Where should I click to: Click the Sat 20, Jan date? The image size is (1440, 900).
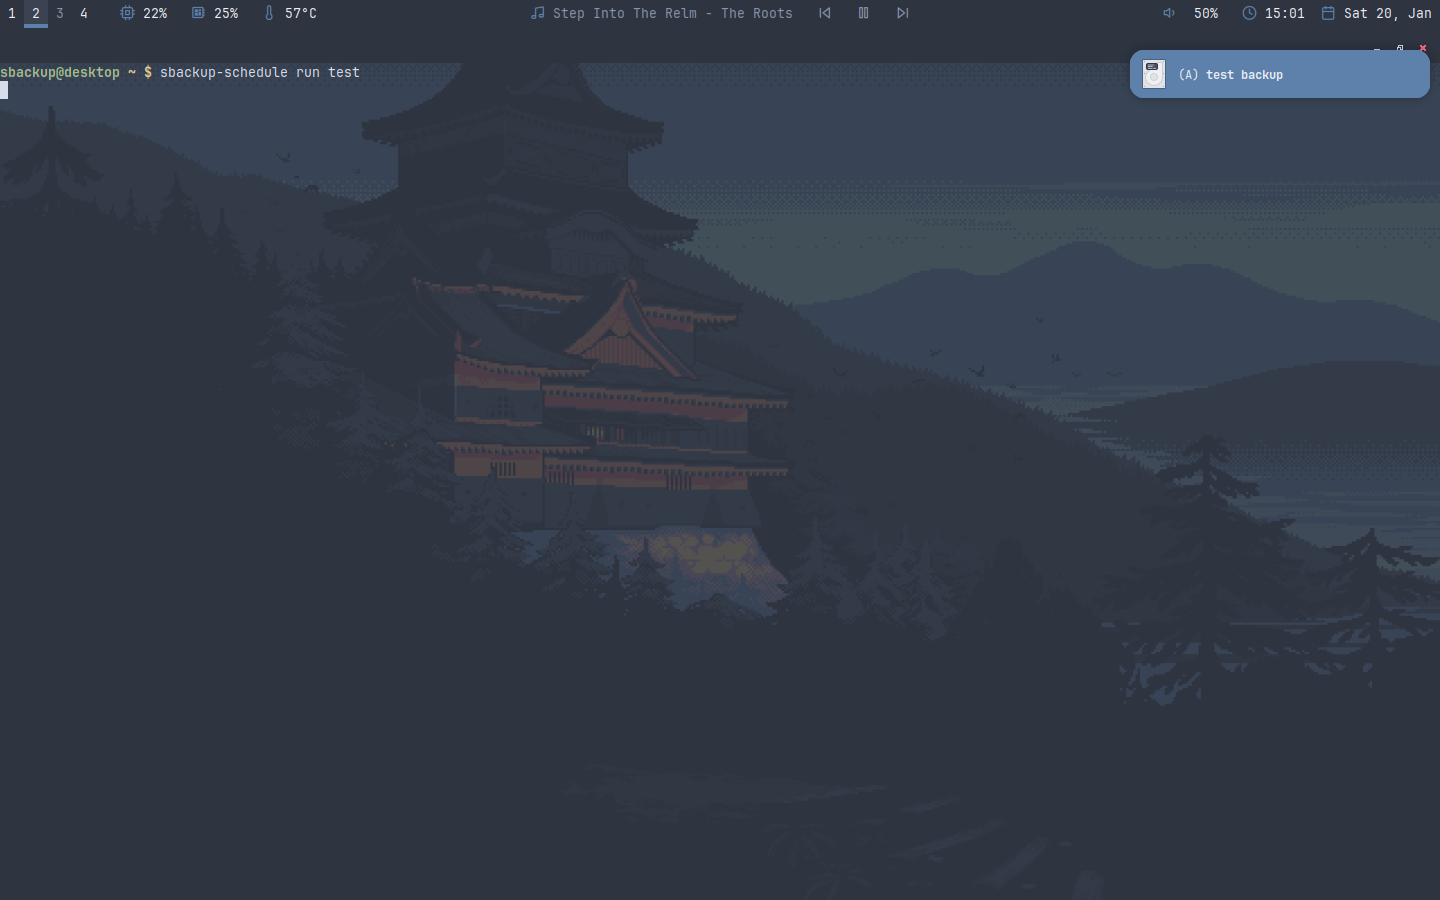(1388, 13)
